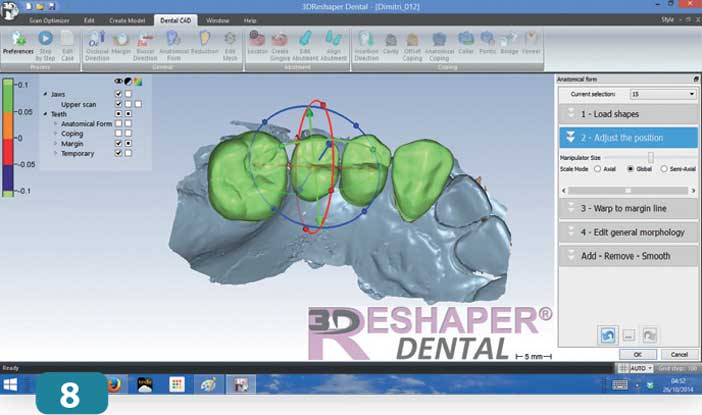Open the Current selection dropdown
This screenshot has width=702, height=415.
click(x=663, y=94)
